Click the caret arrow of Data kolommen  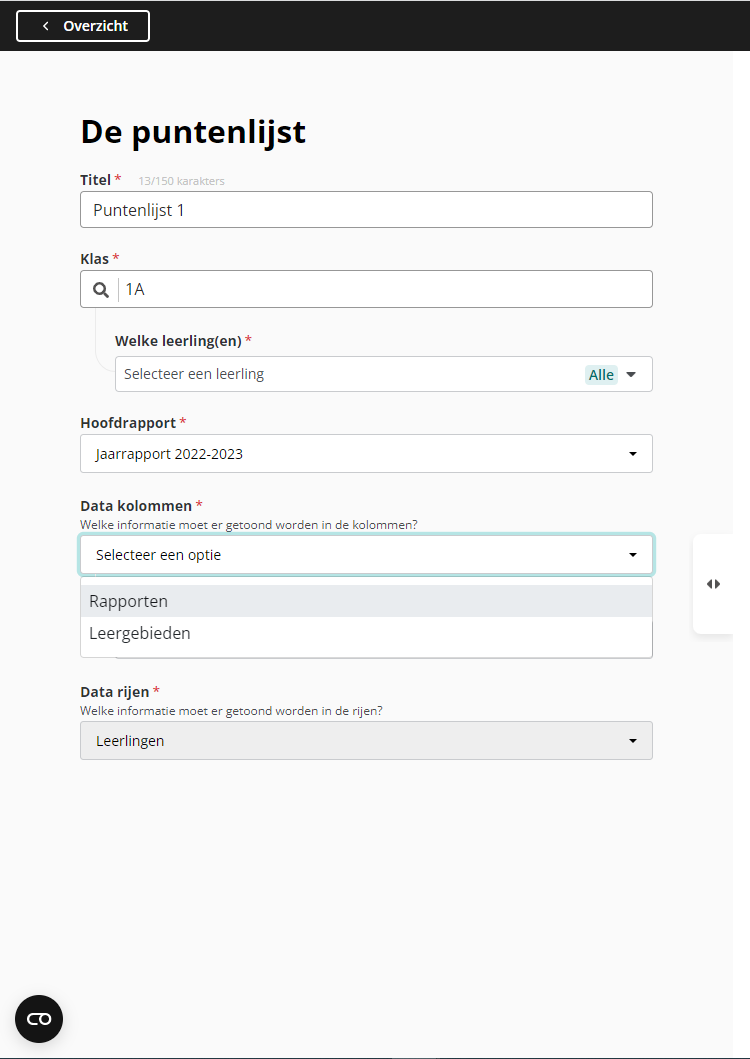[x=633, y=555]
